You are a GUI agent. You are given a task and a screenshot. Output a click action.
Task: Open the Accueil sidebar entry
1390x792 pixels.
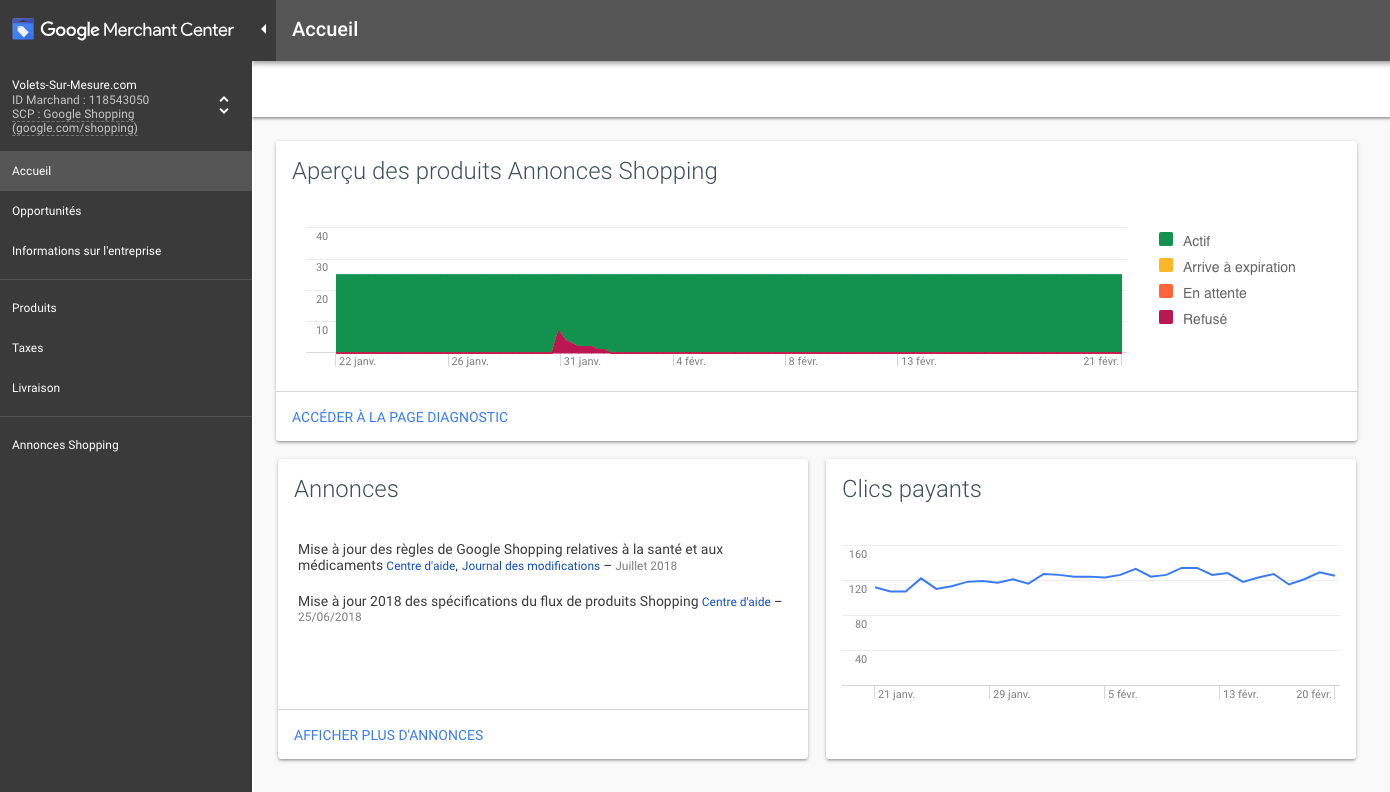pyautogui.click(x=31, y=170)
